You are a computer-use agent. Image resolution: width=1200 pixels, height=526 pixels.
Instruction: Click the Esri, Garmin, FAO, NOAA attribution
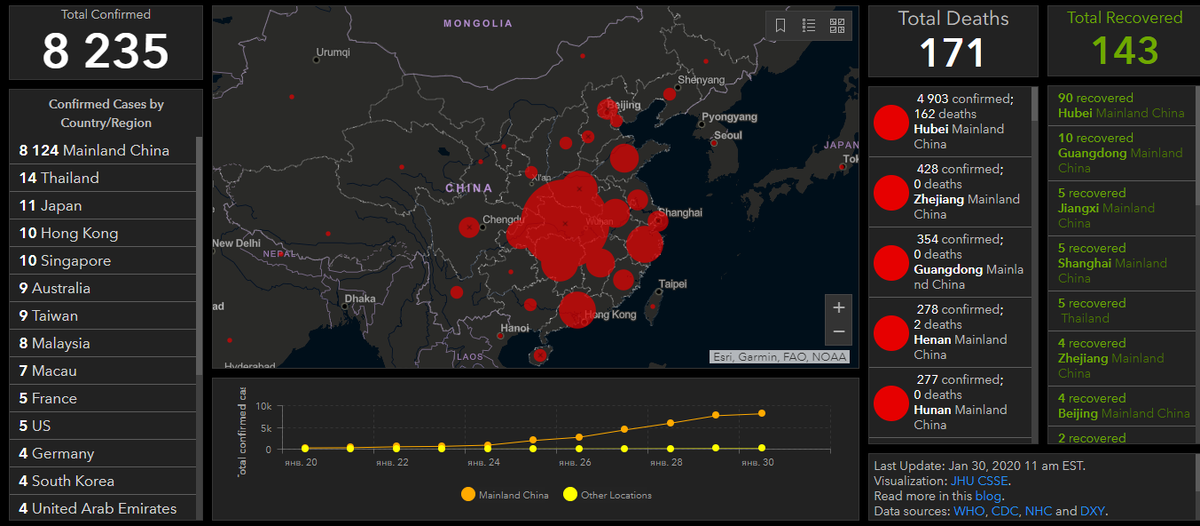[780, 357]
